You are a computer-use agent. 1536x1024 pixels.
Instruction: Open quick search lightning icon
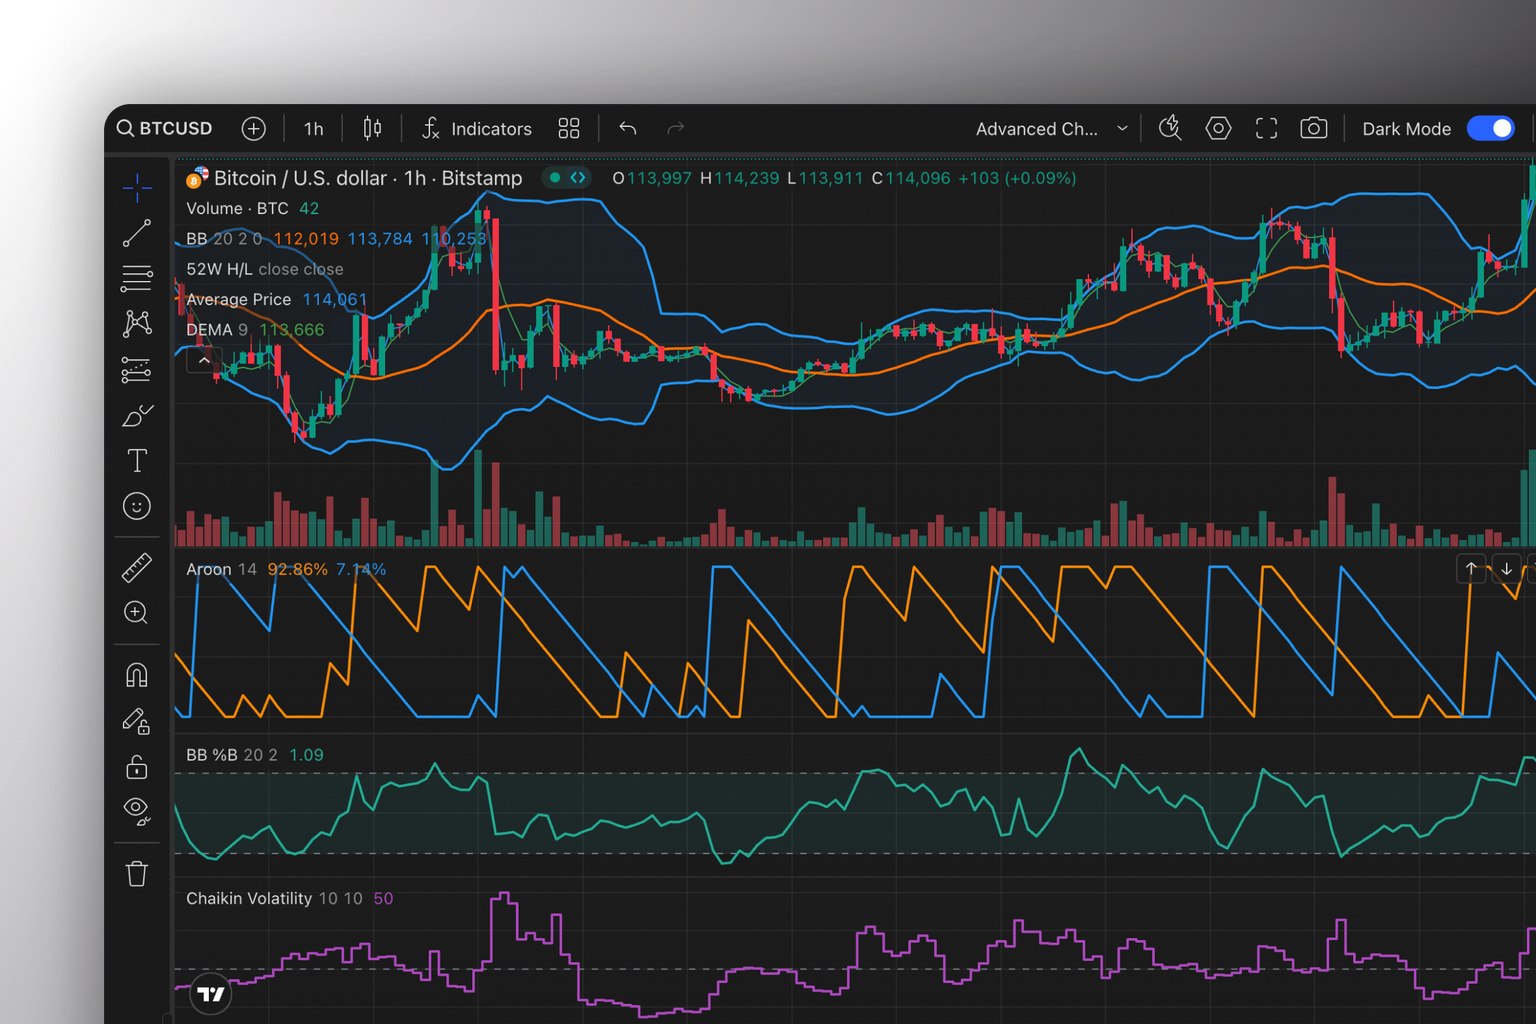(1170, 128)
